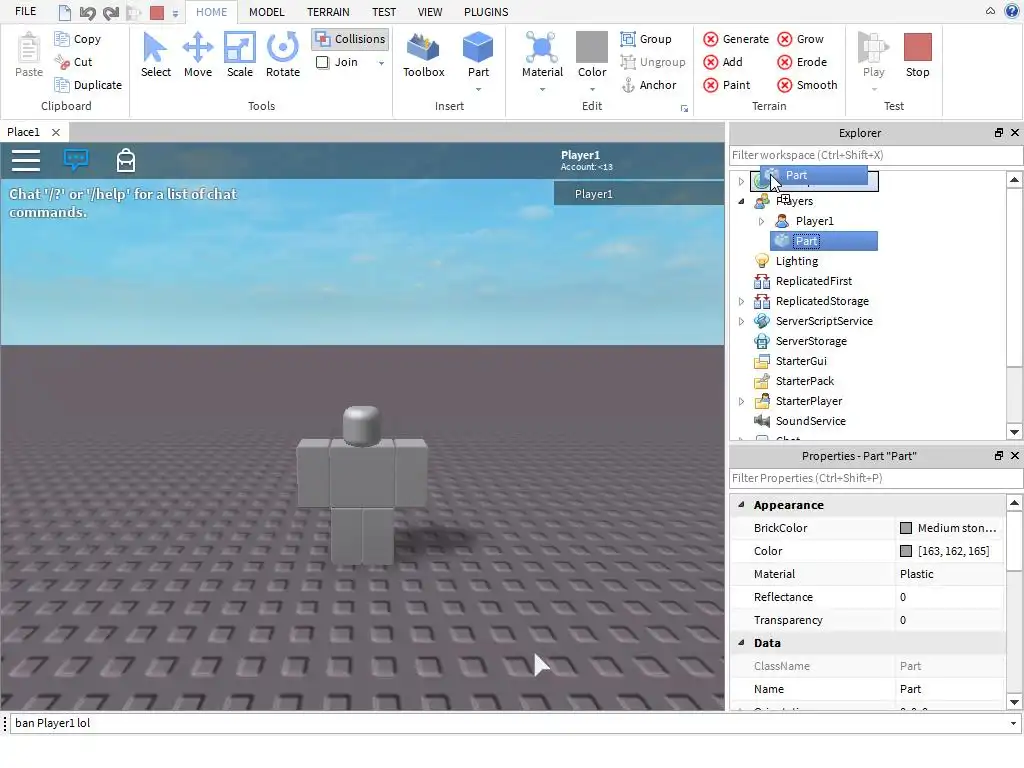Expand the ReplicatedStorage node
Screen dimensions: 1024x768
[741, 302]
